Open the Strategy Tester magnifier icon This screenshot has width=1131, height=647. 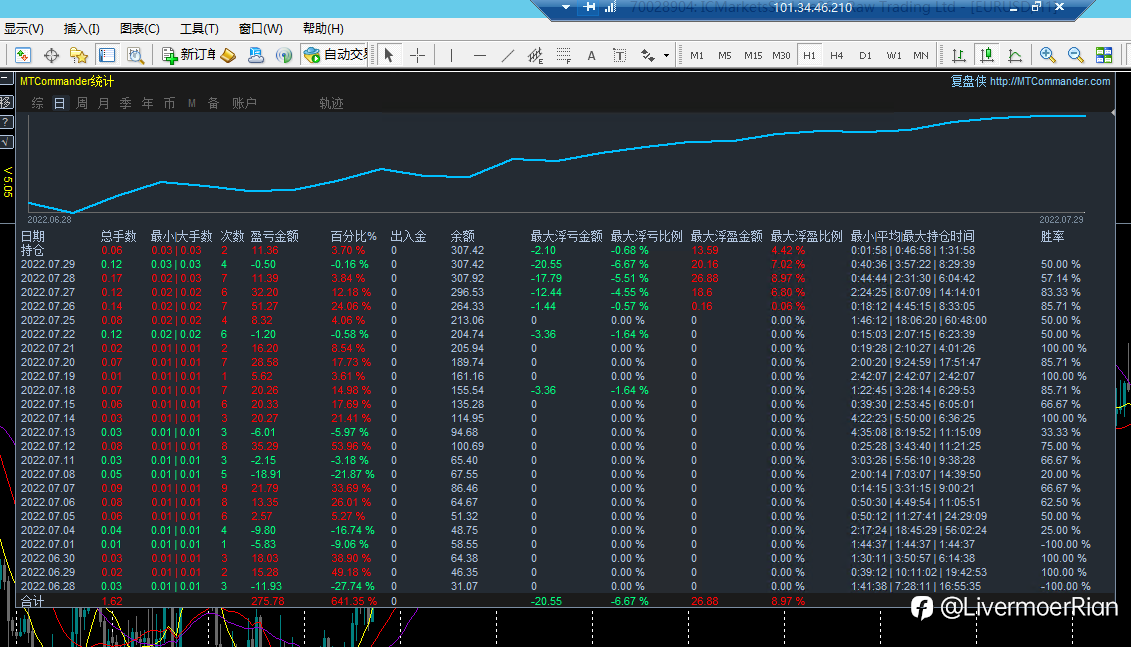point(135,56)
